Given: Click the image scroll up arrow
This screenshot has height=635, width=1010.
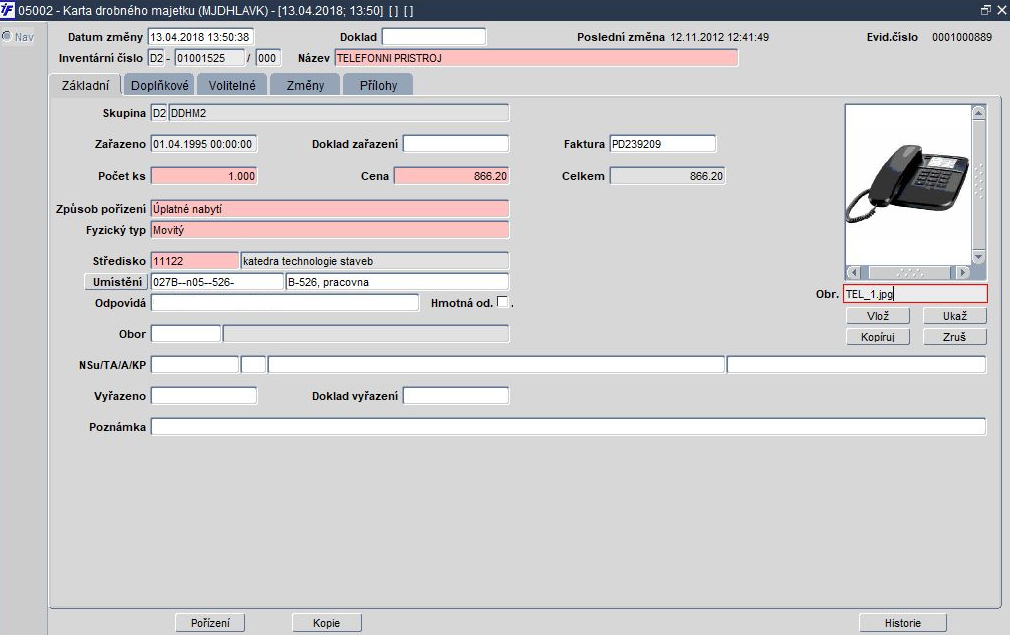Looking at the screenshot, I should (x=978, y=113).
